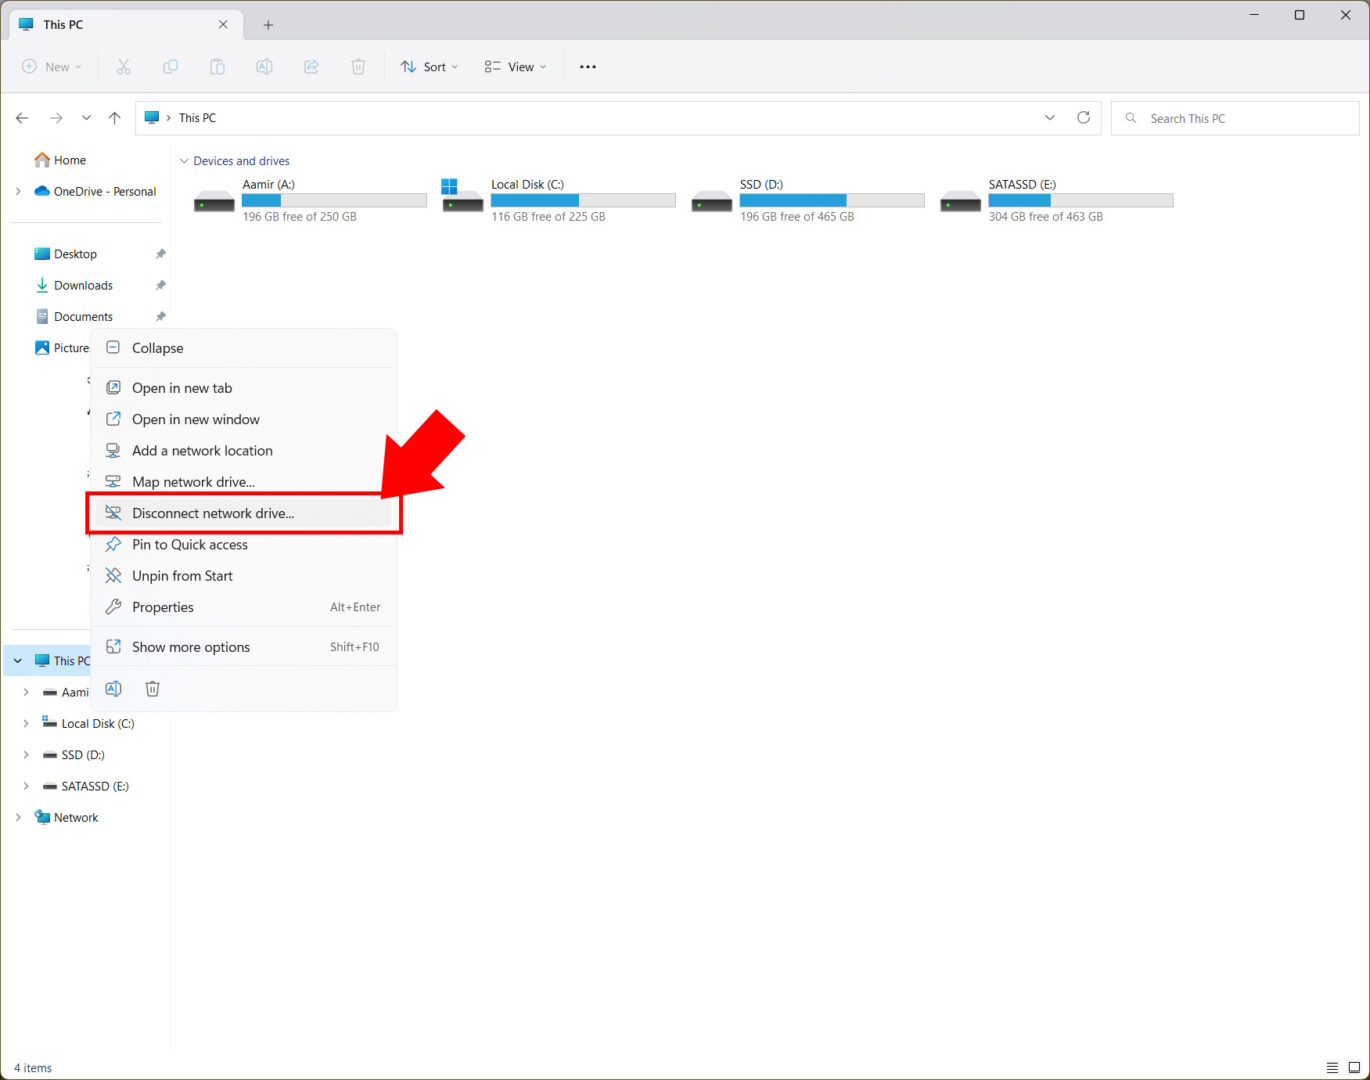Image resolution: width=1370 pixels, height=1080 pixels.
Task: Click Local Disk (C:) capacity bar
Action: [583, 200]
